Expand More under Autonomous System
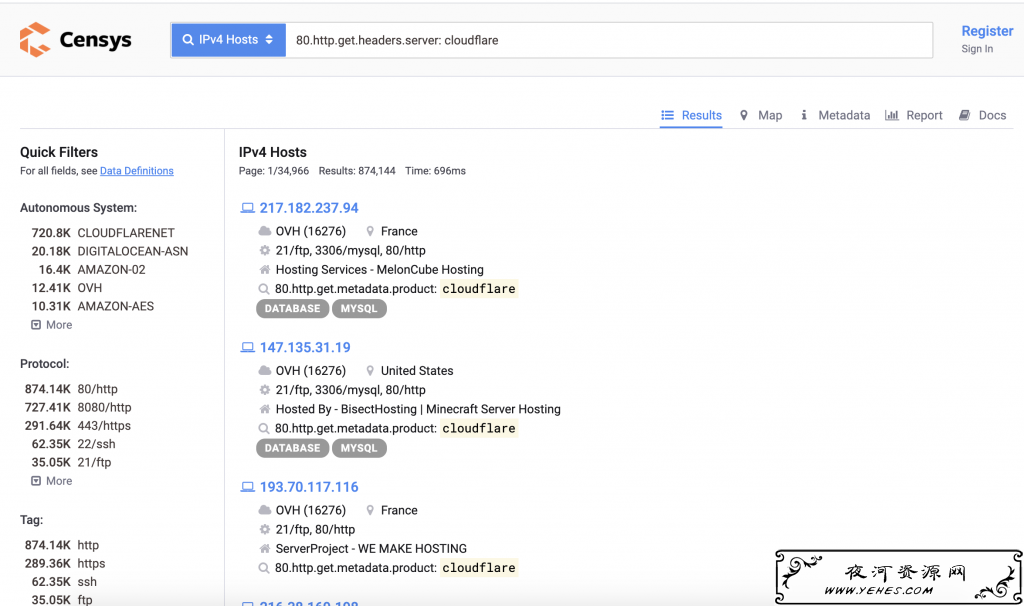Image resolution: width=1024 pixels, height=606 pixels. 52,325
